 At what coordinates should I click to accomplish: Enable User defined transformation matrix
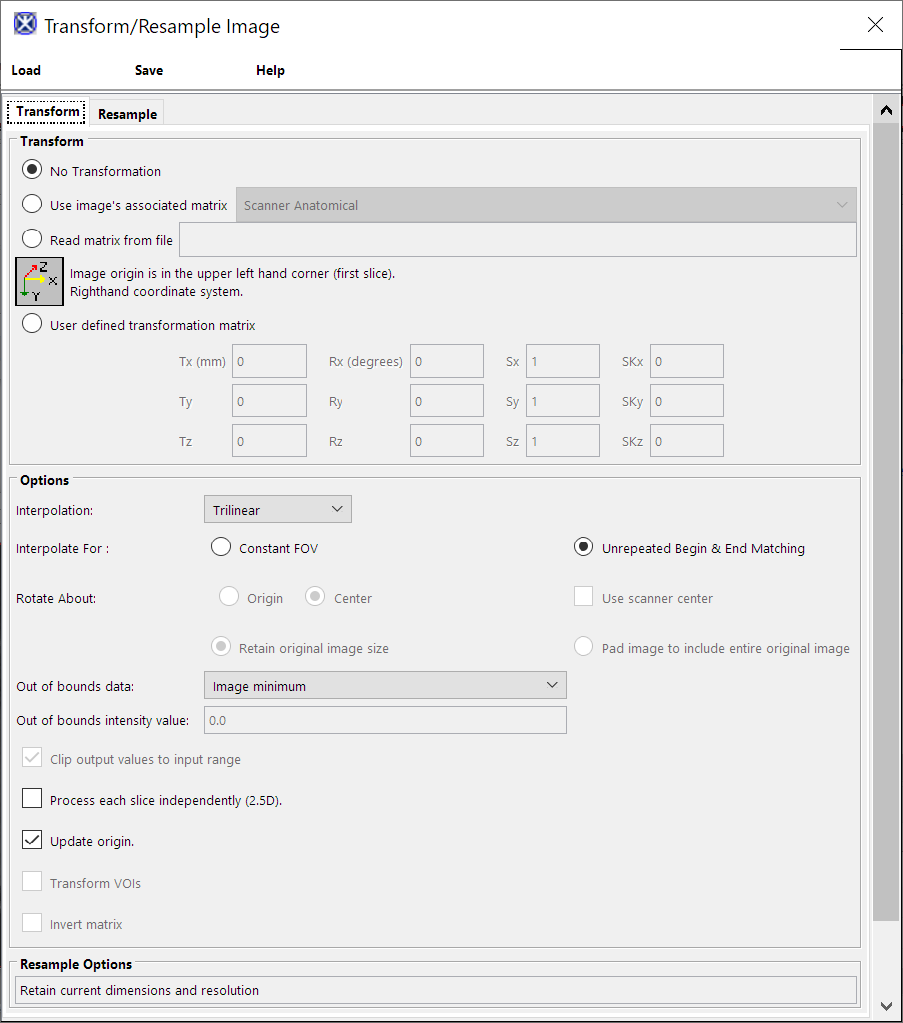pos(32,325)
